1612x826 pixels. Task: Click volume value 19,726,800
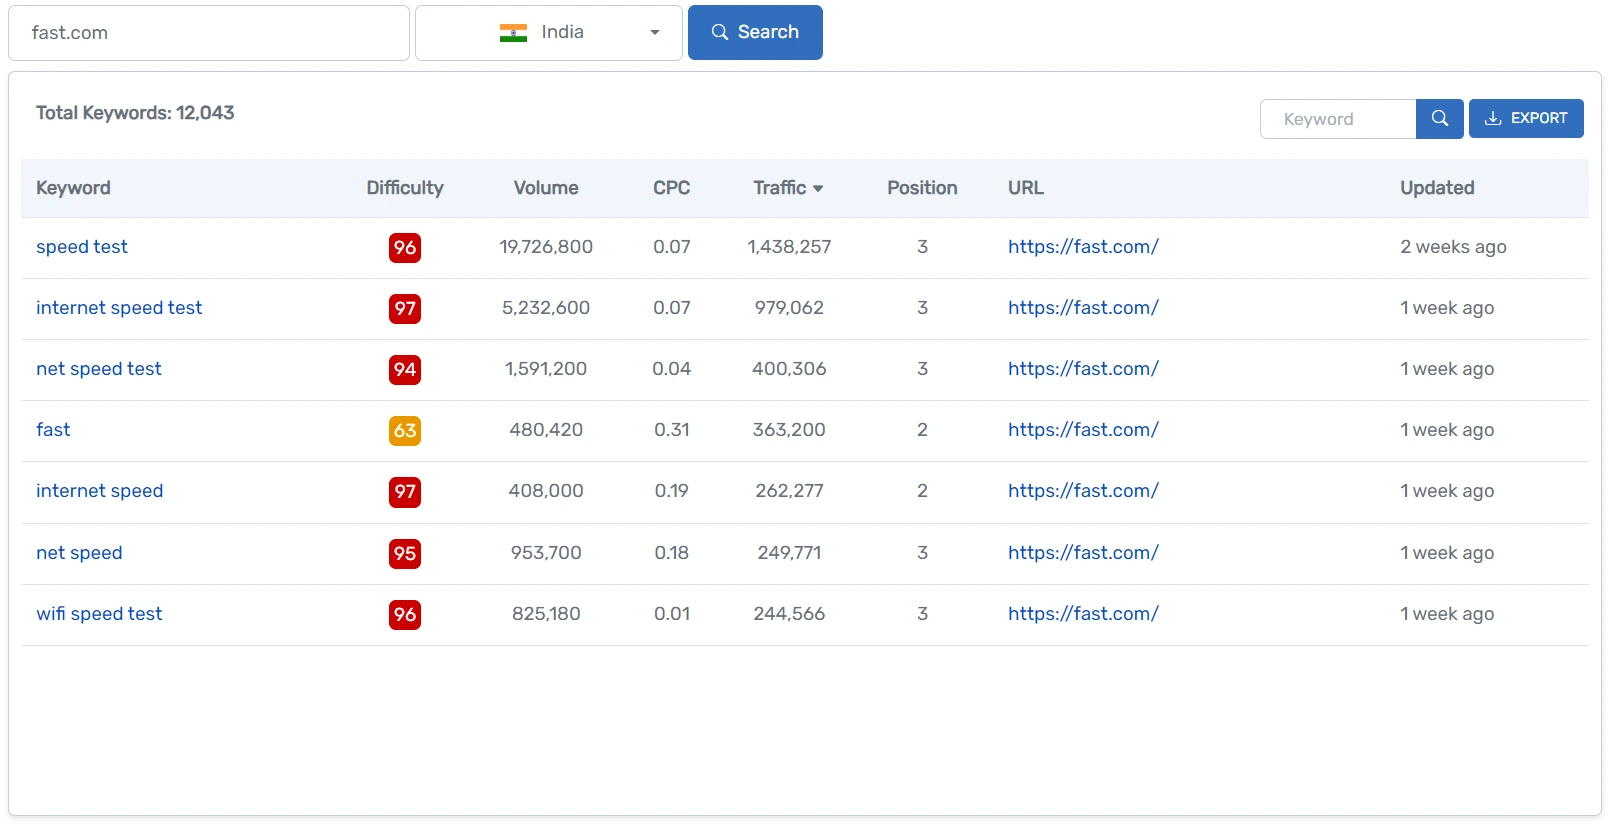tap(546, 247)
